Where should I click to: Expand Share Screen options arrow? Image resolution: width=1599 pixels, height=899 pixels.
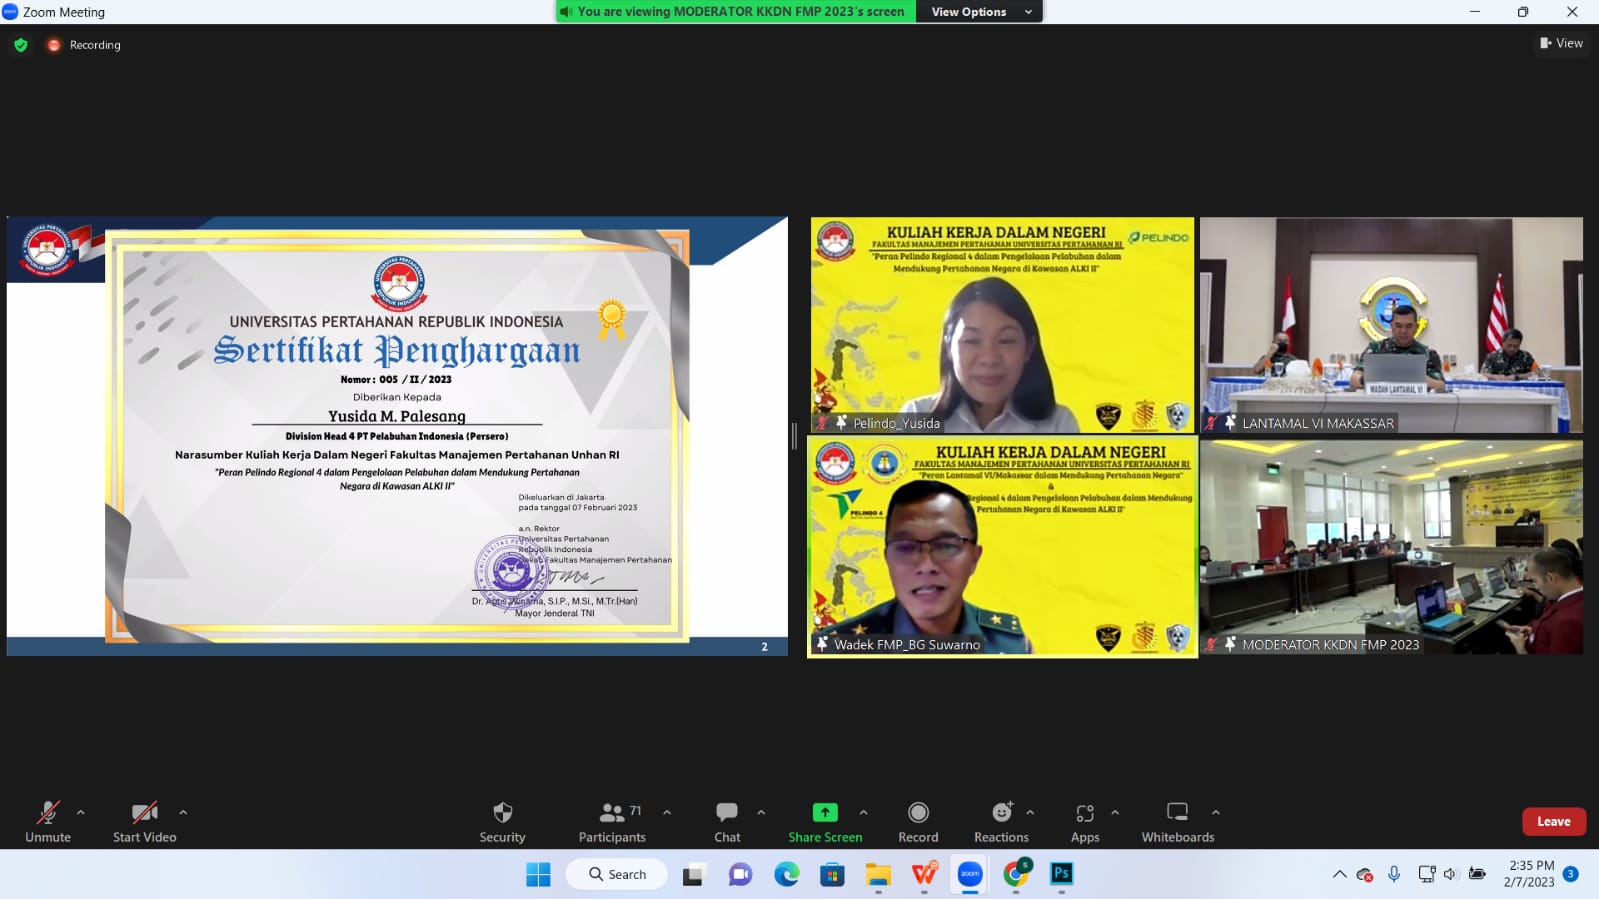(x=864, y=812)
